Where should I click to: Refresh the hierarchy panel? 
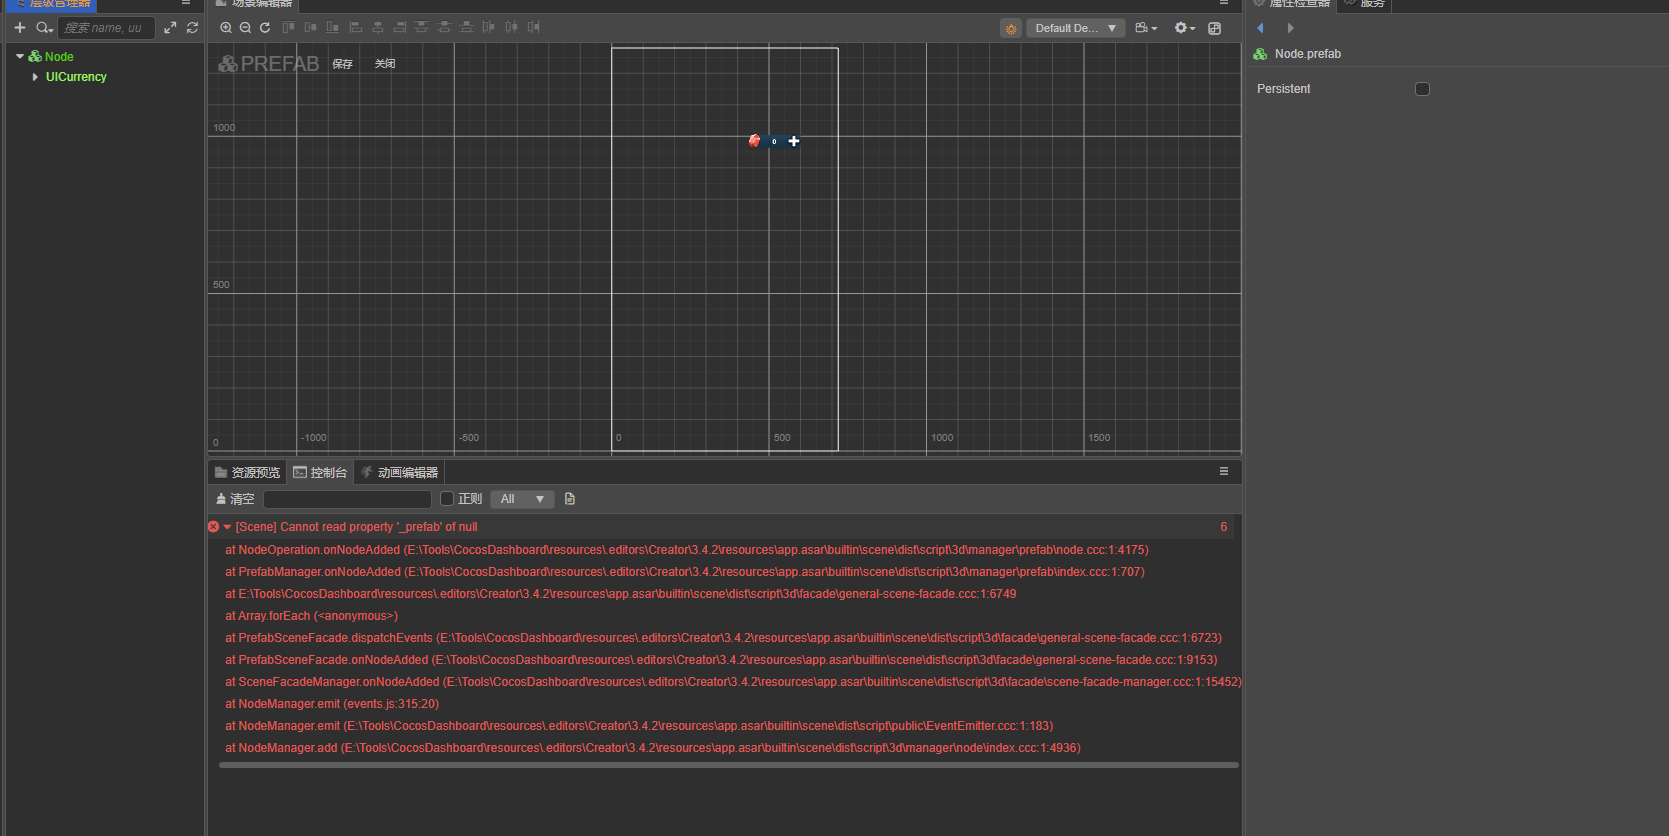192,28
